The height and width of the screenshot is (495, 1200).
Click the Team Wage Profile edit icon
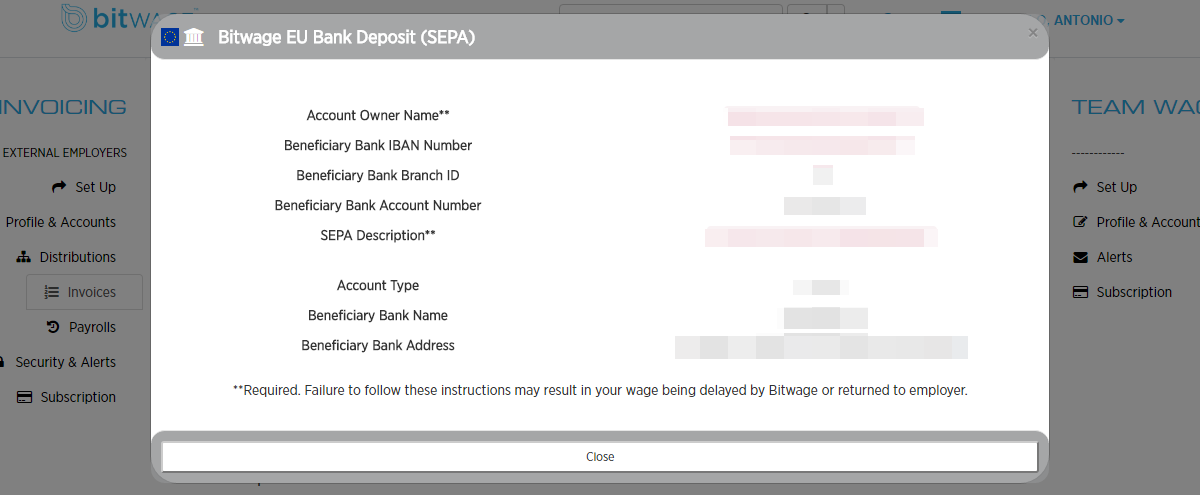click(1080, 222)
